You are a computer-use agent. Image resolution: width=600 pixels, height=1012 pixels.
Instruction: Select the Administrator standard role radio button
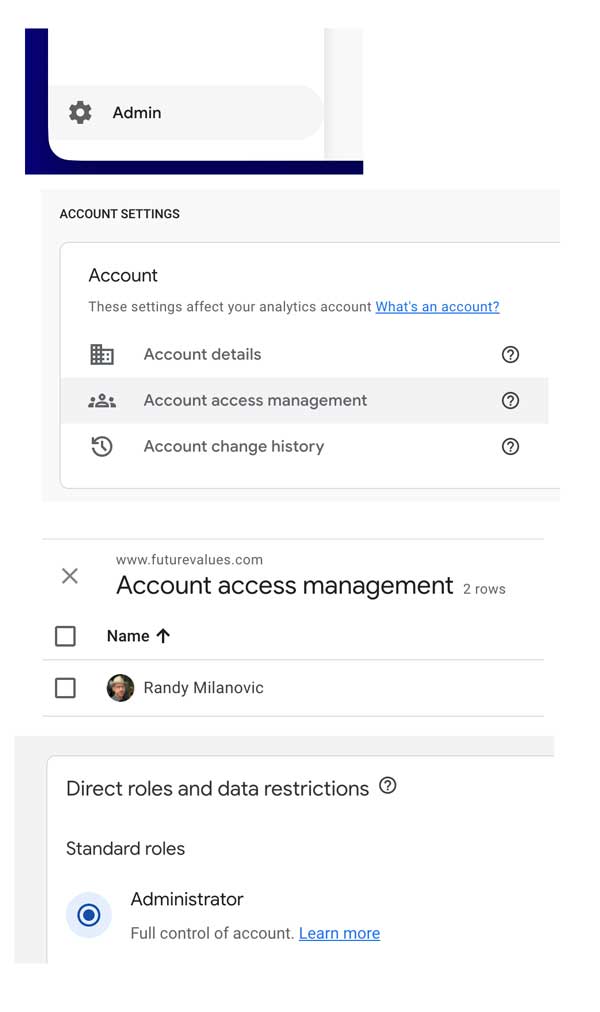pyautogui.click(x=88, y=914)
